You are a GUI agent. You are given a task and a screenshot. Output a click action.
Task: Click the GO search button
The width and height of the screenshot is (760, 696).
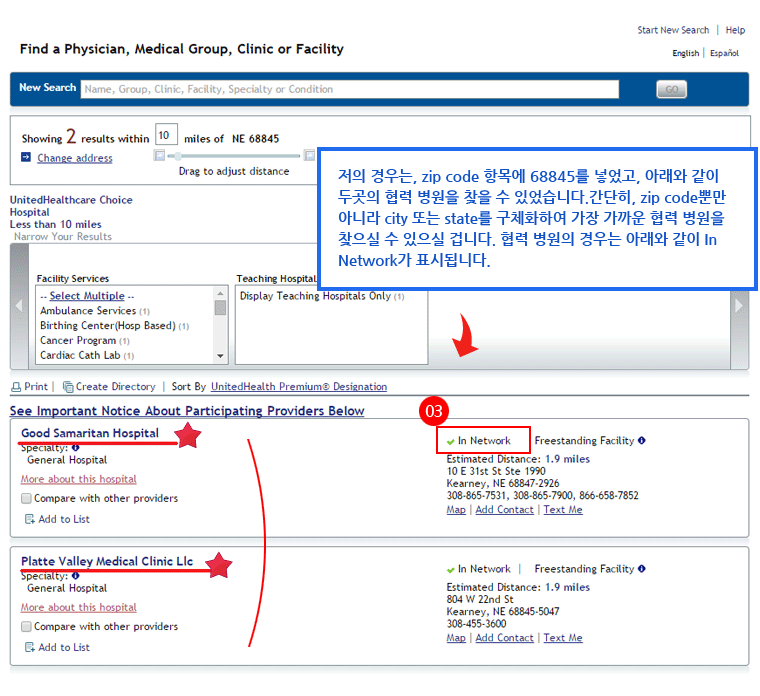pyautogui.click(x=671, y=89)
